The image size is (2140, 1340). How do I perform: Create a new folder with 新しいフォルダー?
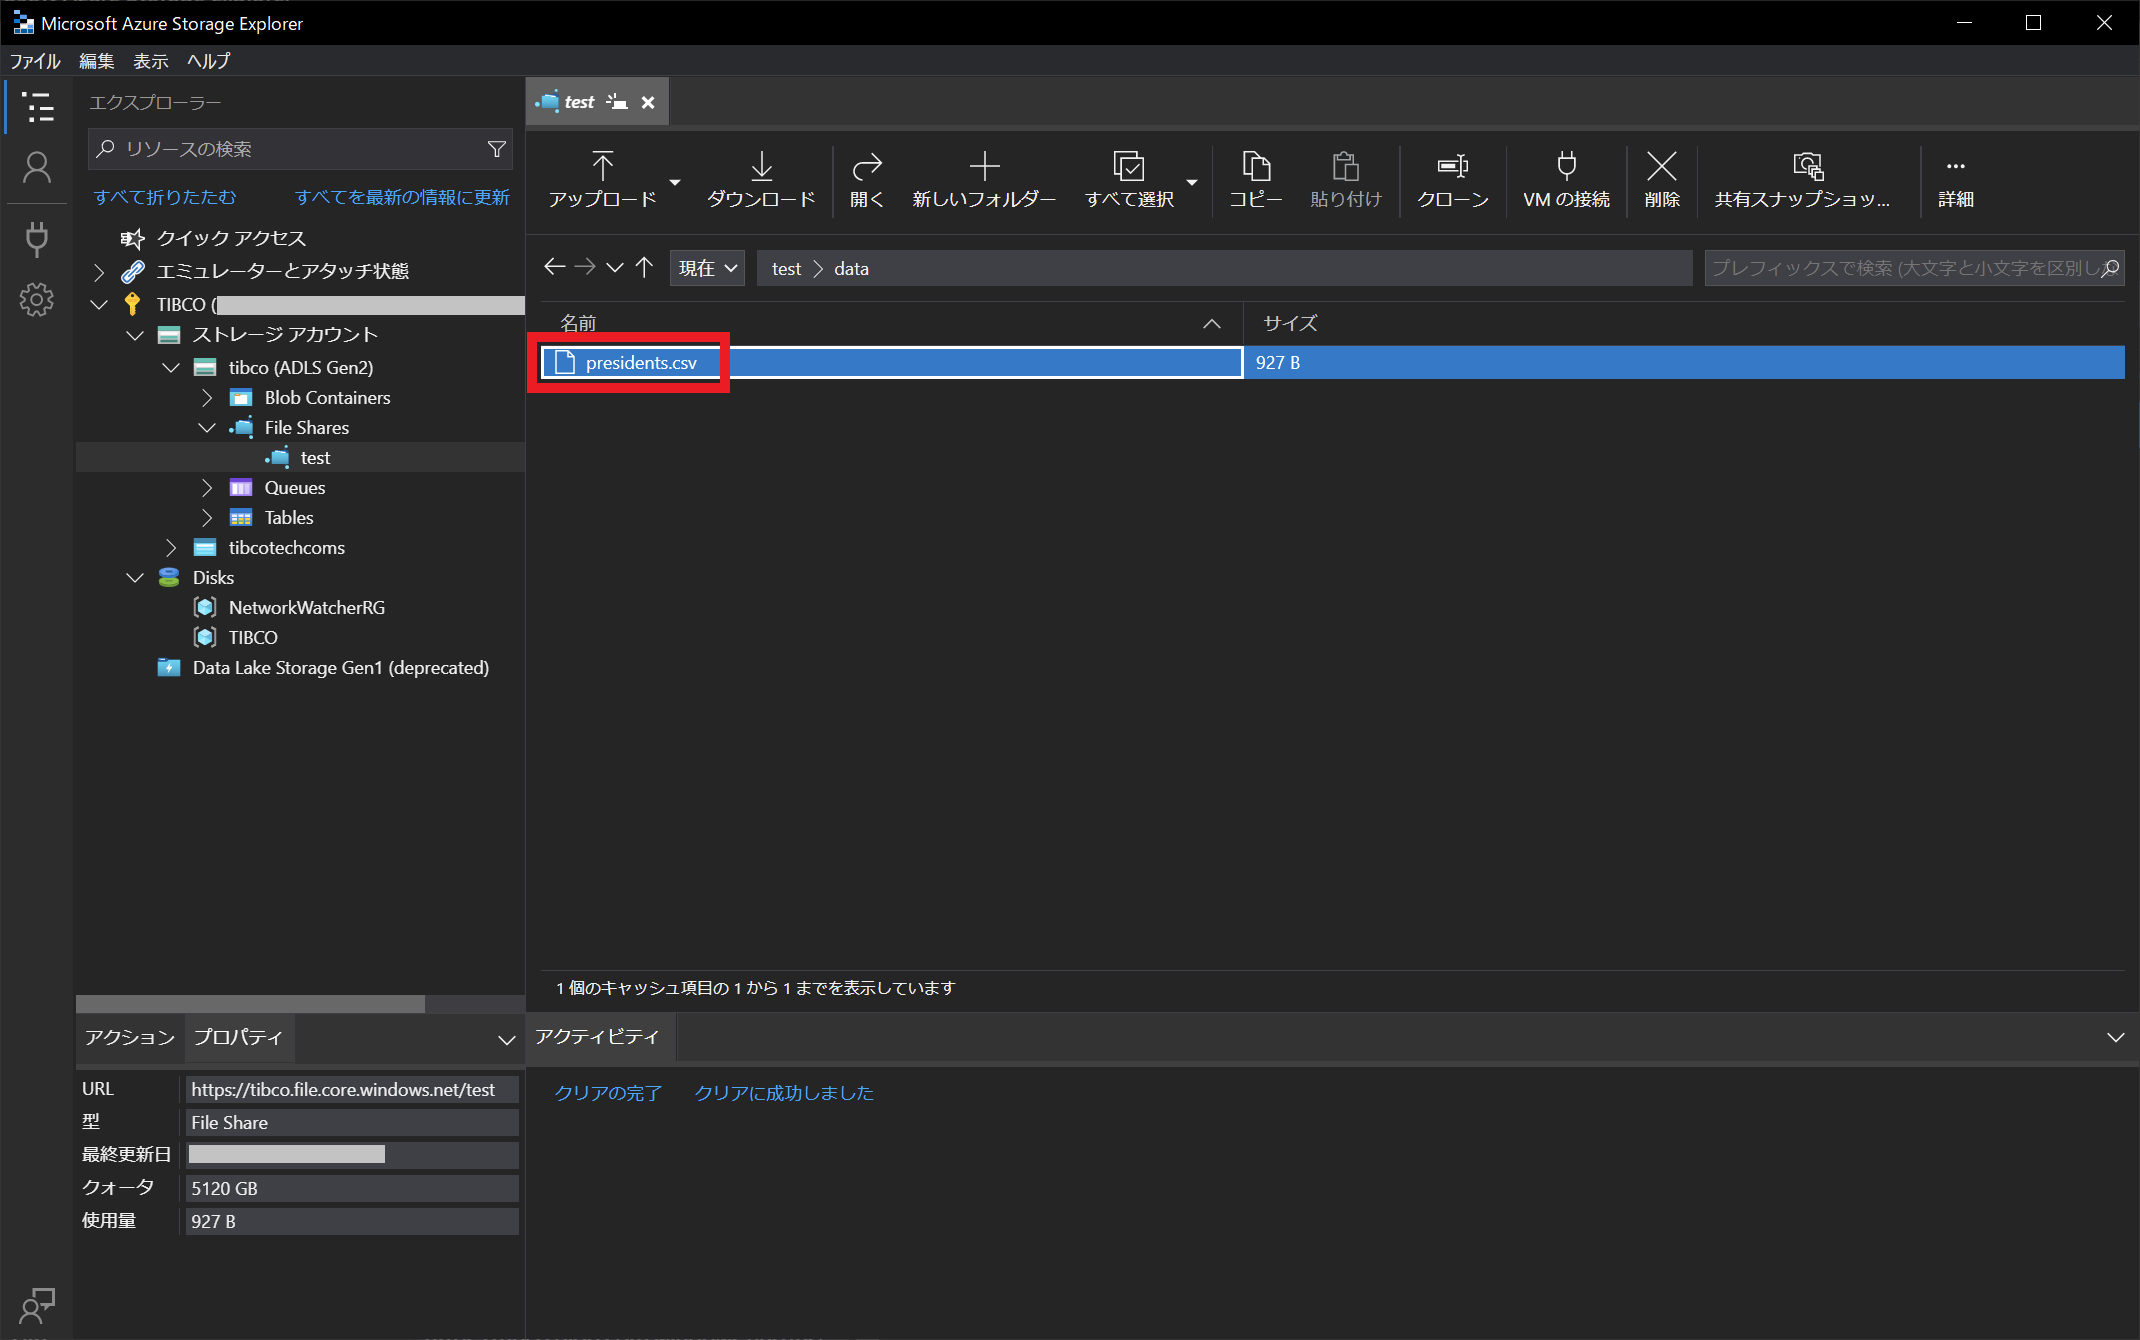[x=984, y=180]
